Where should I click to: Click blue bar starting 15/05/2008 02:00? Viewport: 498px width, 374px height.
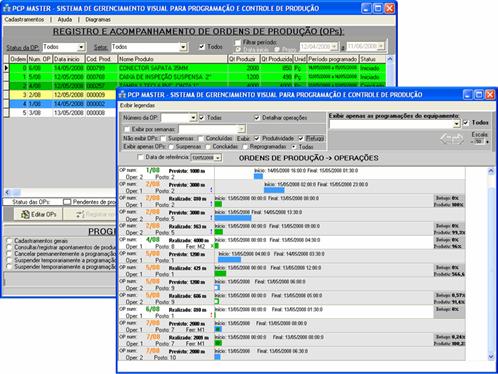click(x=274, y=190)
